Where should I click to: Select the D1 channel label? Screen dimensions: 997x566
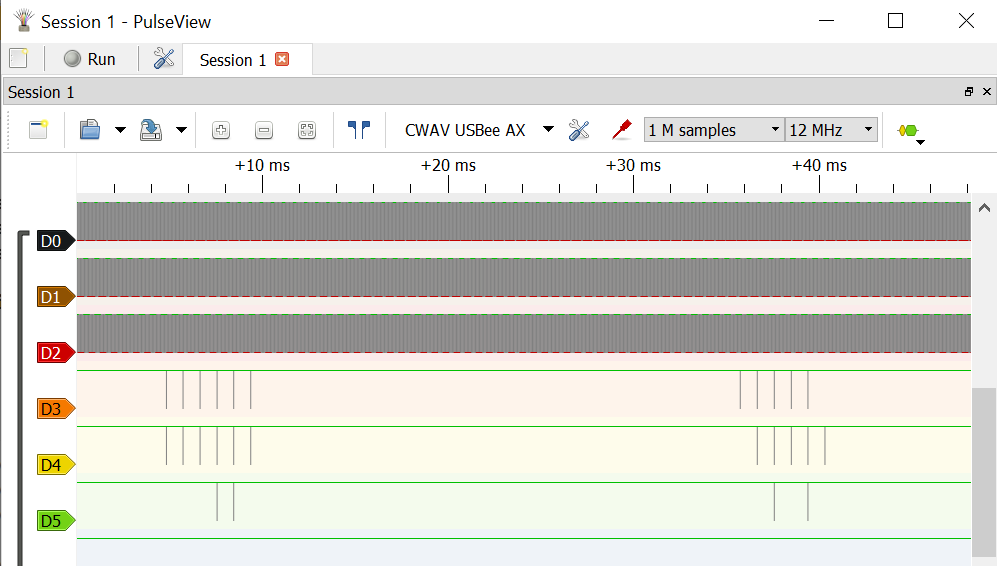[55, 297]
